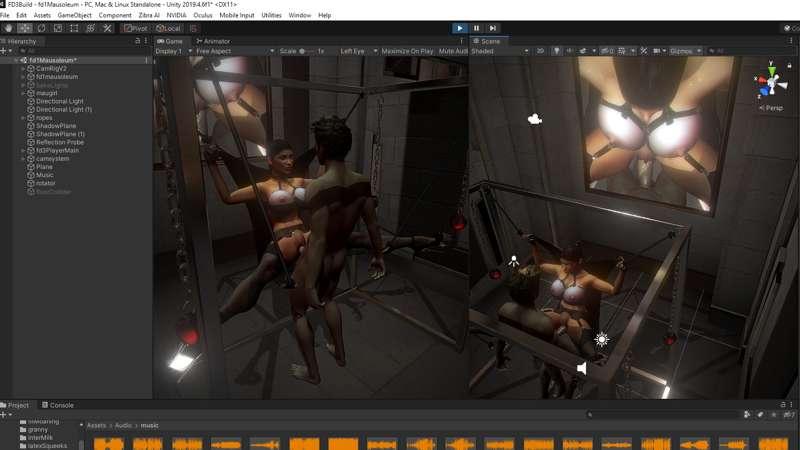This screenshot has height=450, width=800.
Task: Toggle Local handle rotation mode
Action: 168,29
